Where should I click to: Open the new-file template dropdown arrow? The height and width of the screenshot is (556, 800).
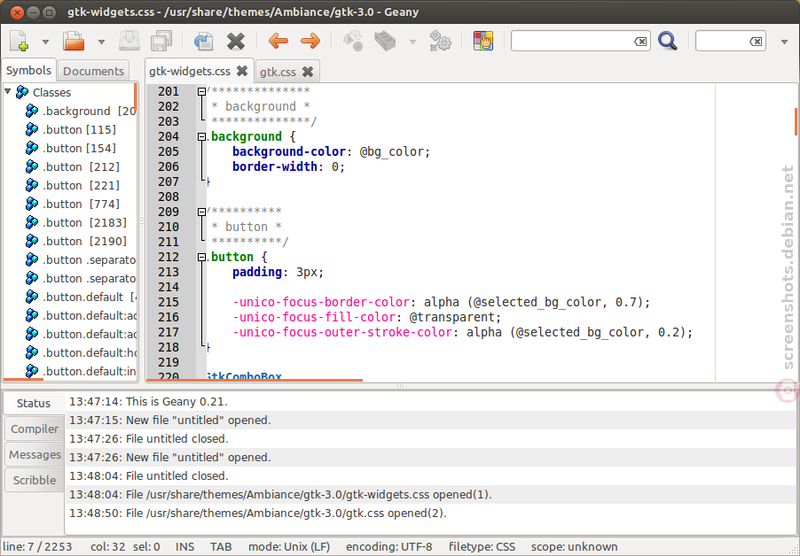pyautogui.click(x=45, y=42)
